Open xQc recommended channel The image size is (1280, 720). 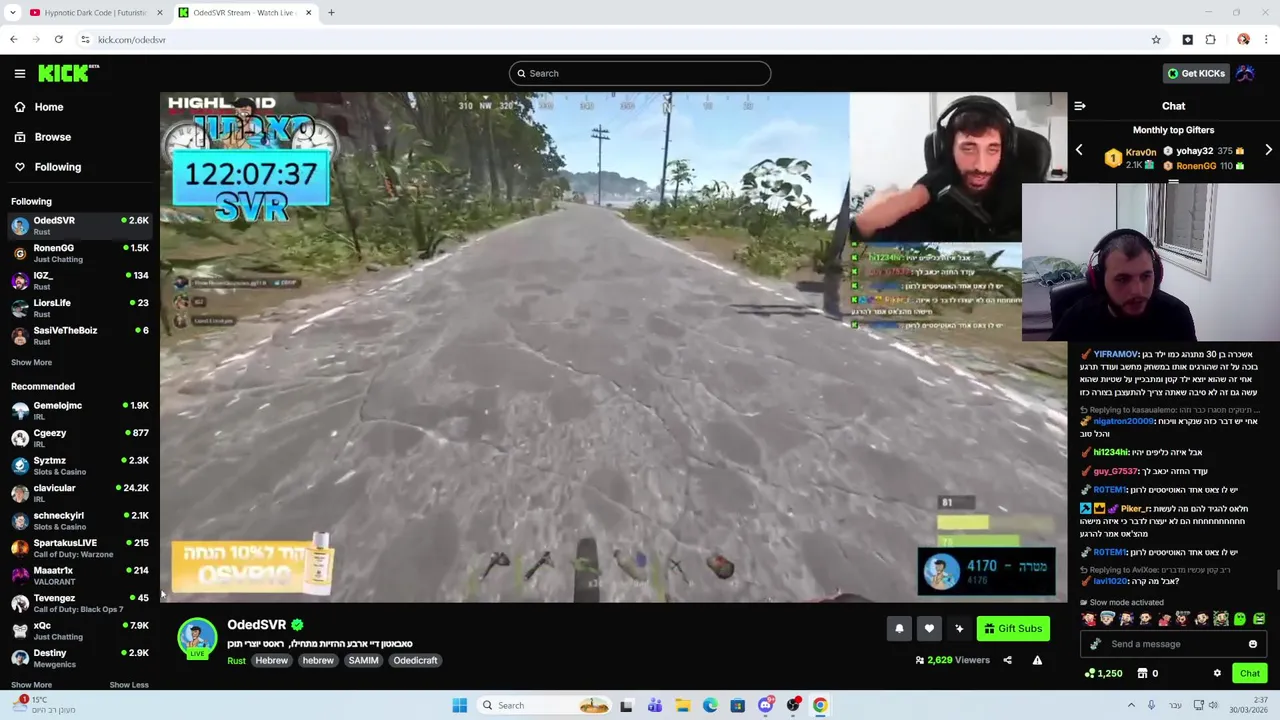(x=80, y=631)
